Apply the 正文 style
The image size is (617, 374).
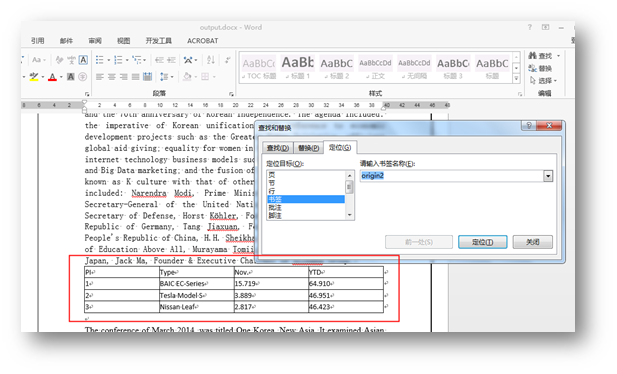(x=375, y=68)
